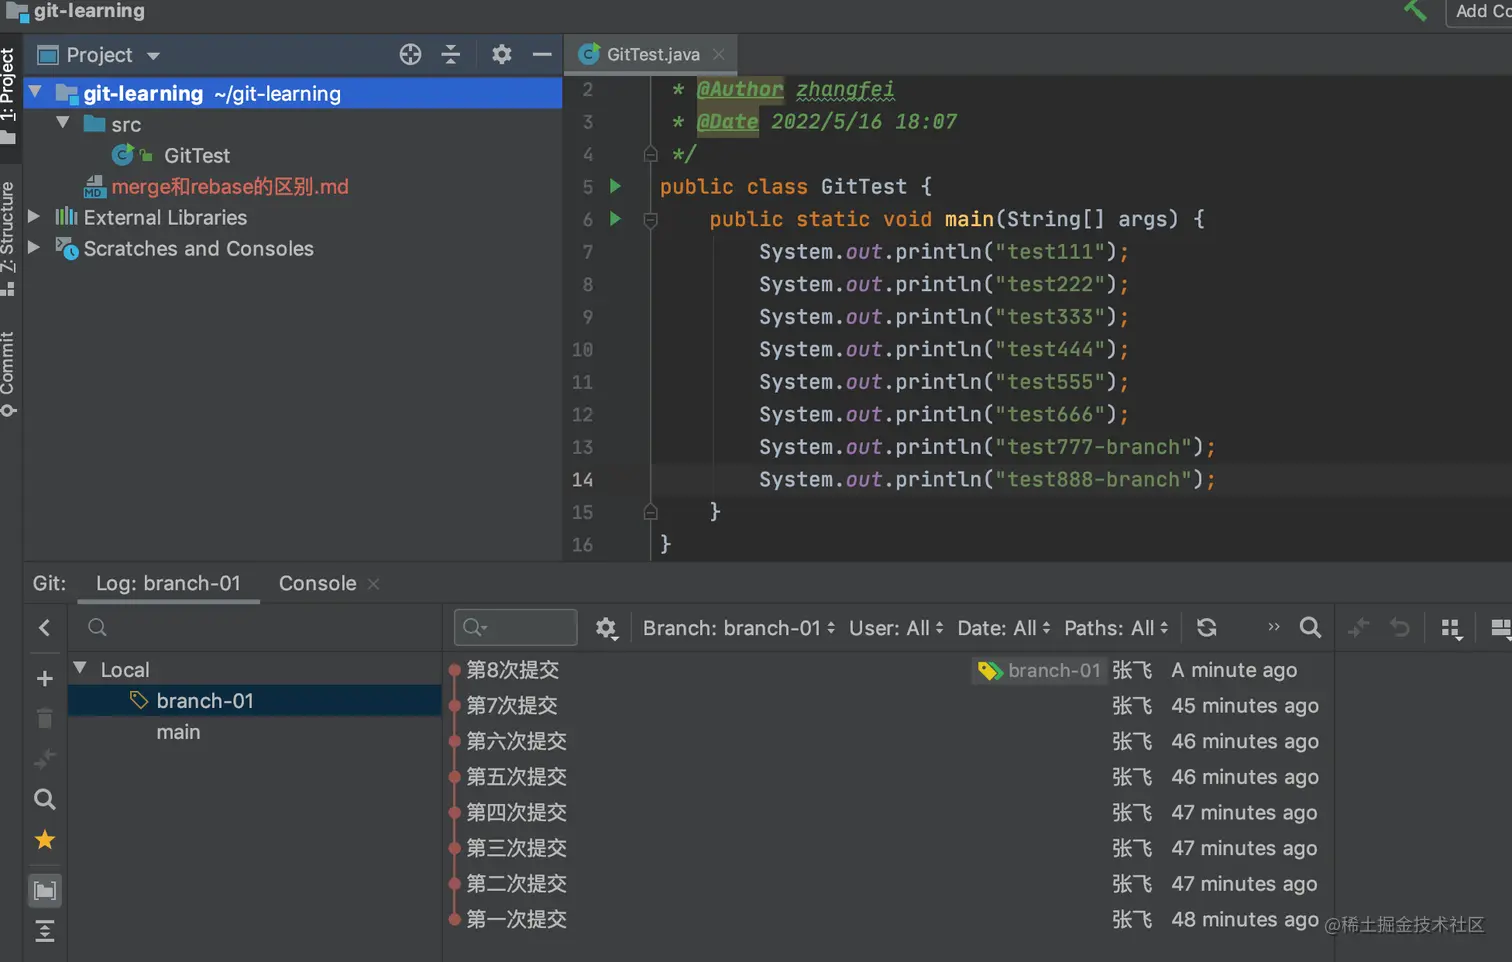Open Project panel settings gear
The height and width of the screenshot is (962, 1512).
pyautogui.click(x=501, y=55)
